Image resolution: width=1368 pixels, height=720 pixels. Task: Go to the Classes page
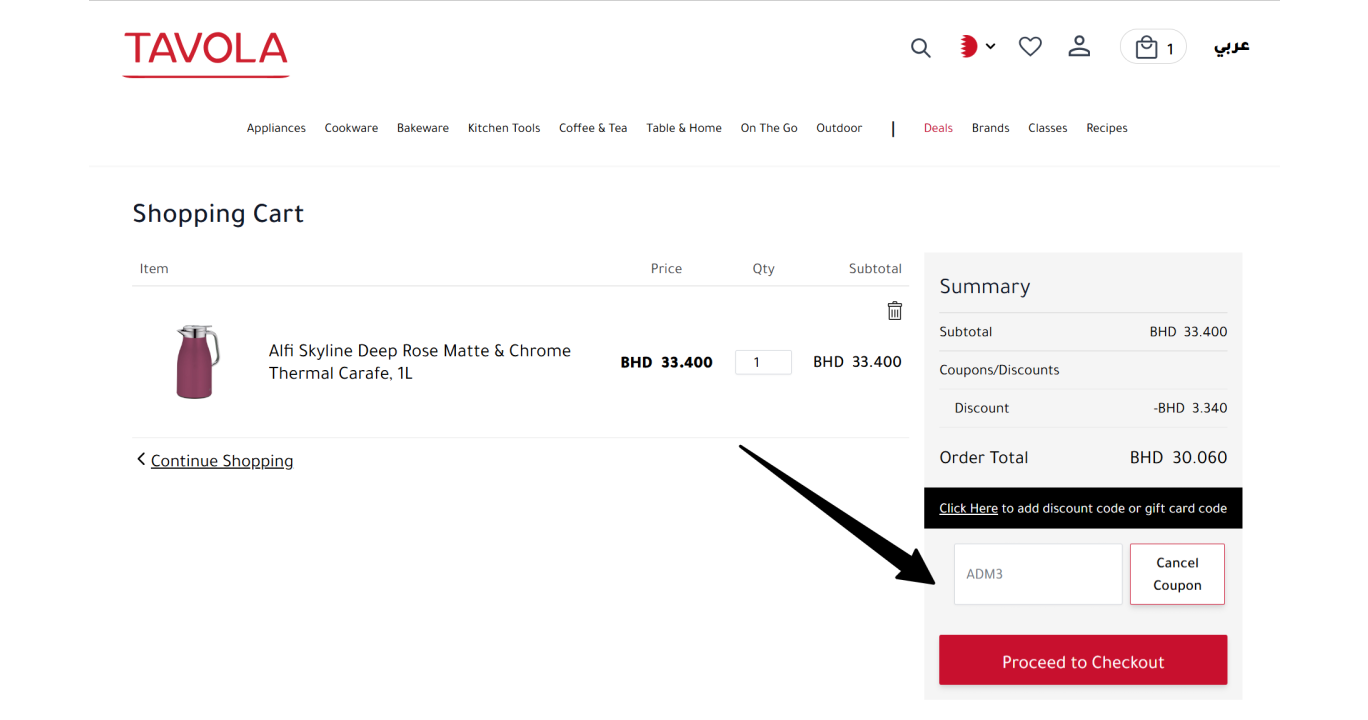pyautogui.click(x=1048, y=128)
